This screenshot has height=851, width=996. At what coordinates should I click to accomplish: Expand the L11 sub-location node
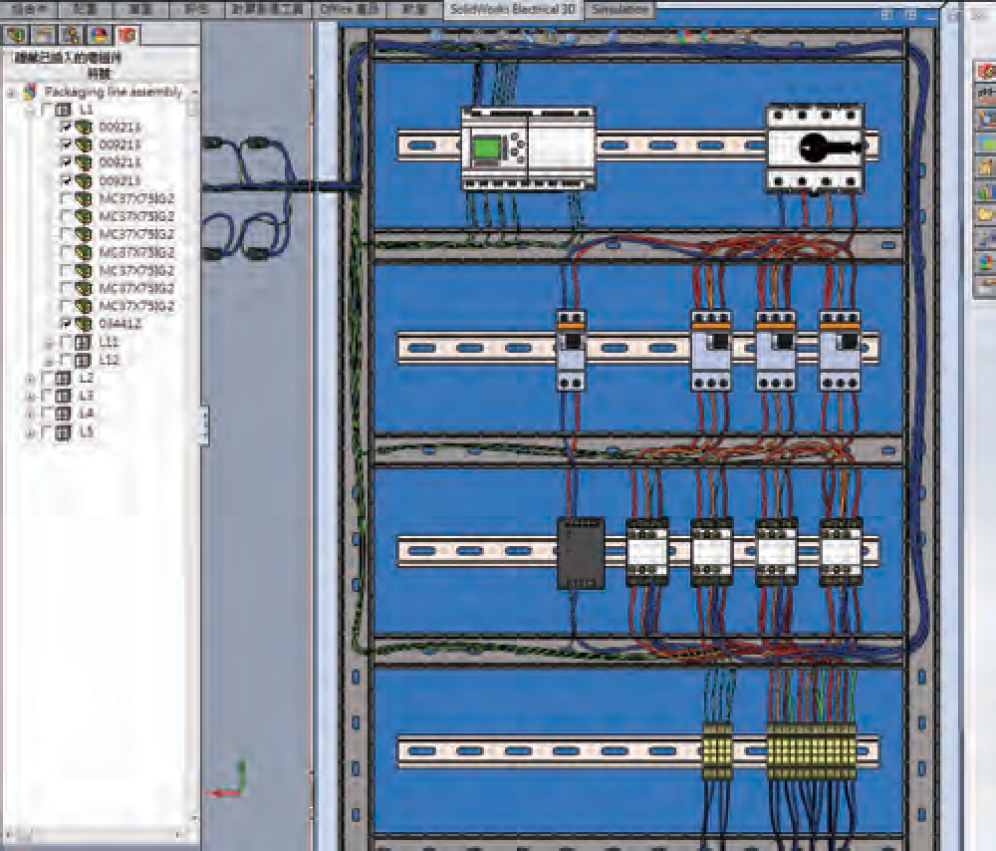49,342
